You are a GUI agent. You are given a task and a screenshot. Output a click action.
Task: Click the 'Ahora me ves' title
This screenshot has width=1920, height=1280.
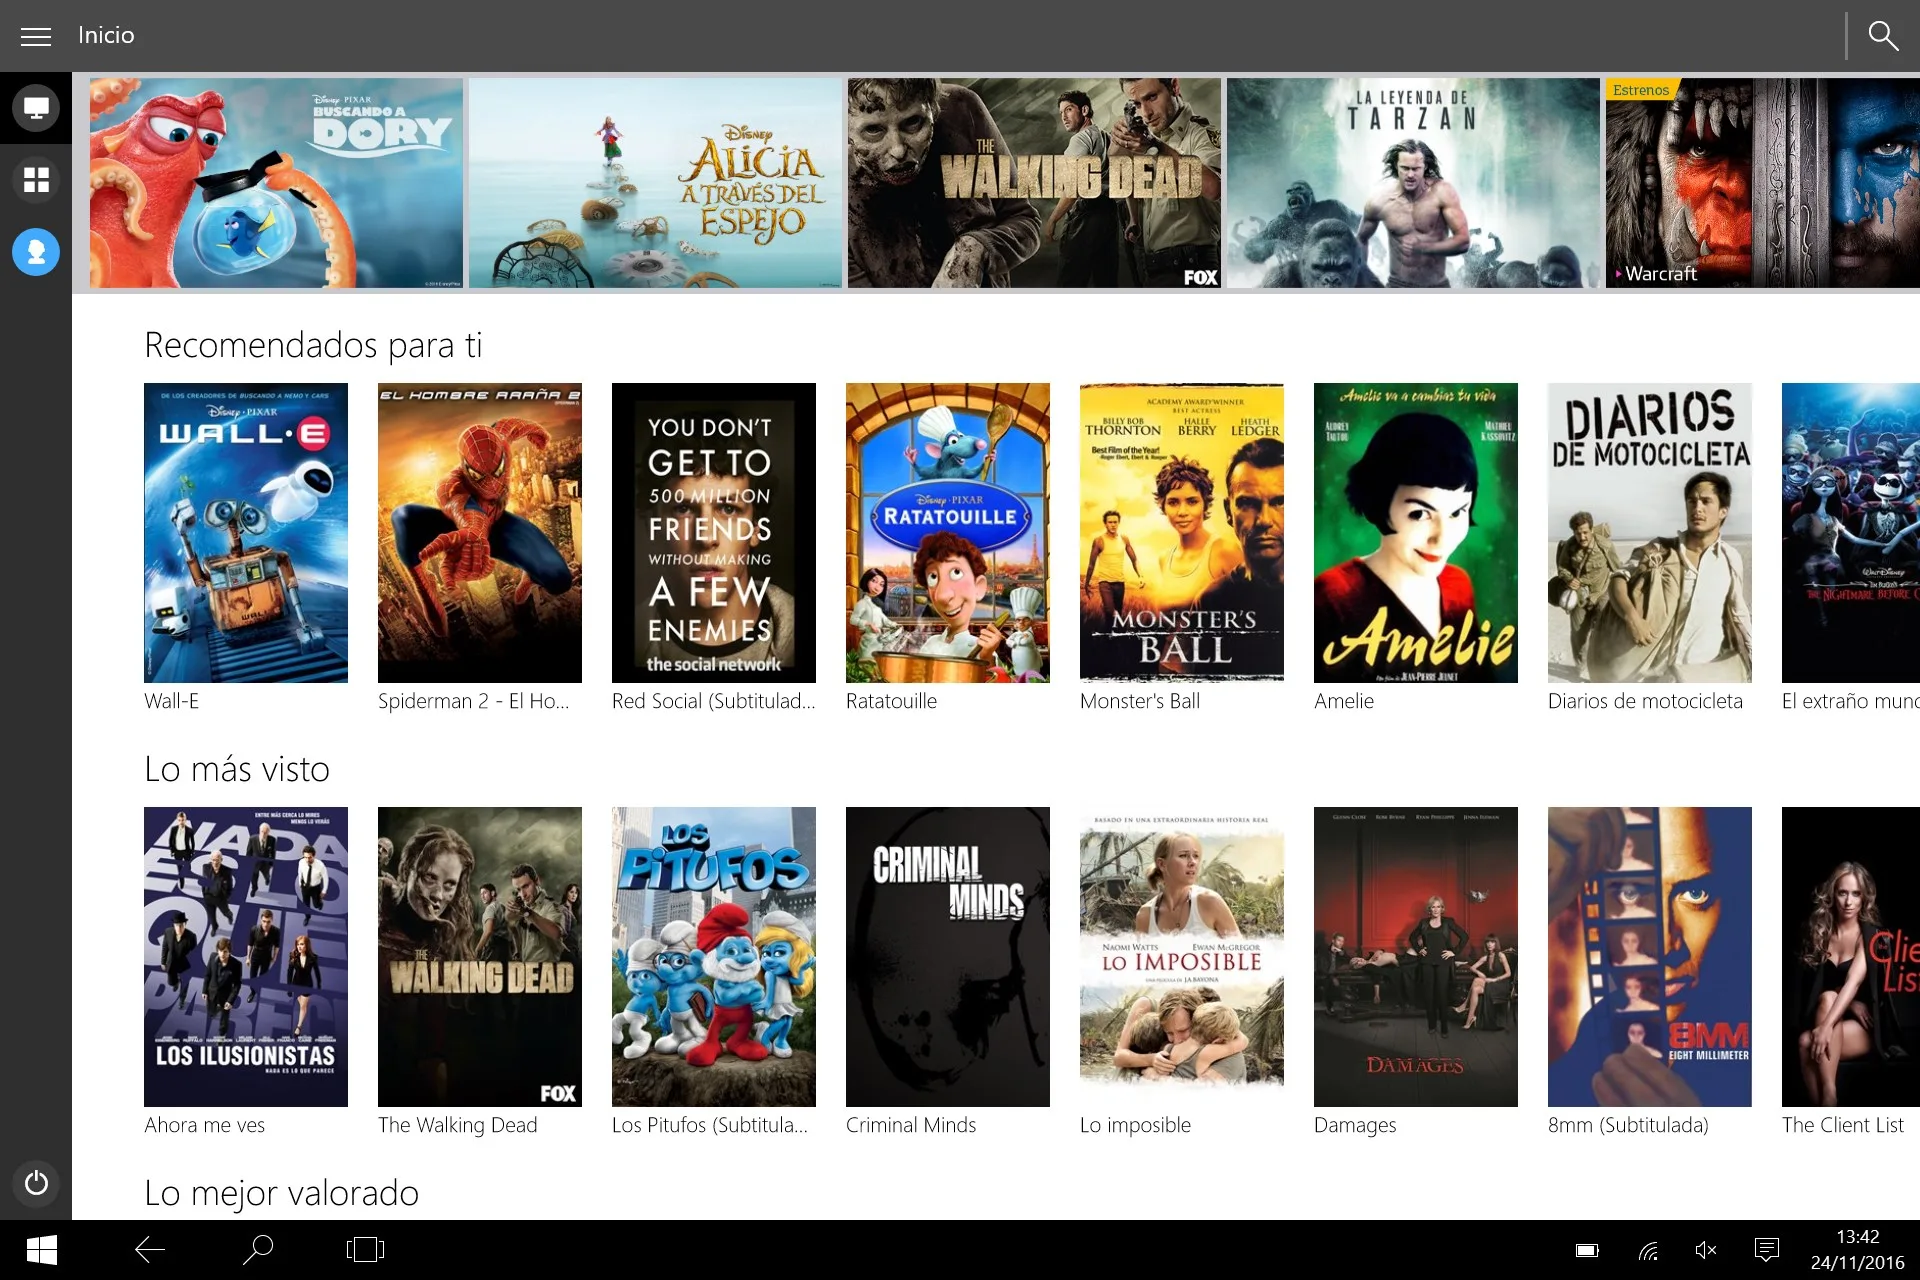click(x=205, y=1125)
